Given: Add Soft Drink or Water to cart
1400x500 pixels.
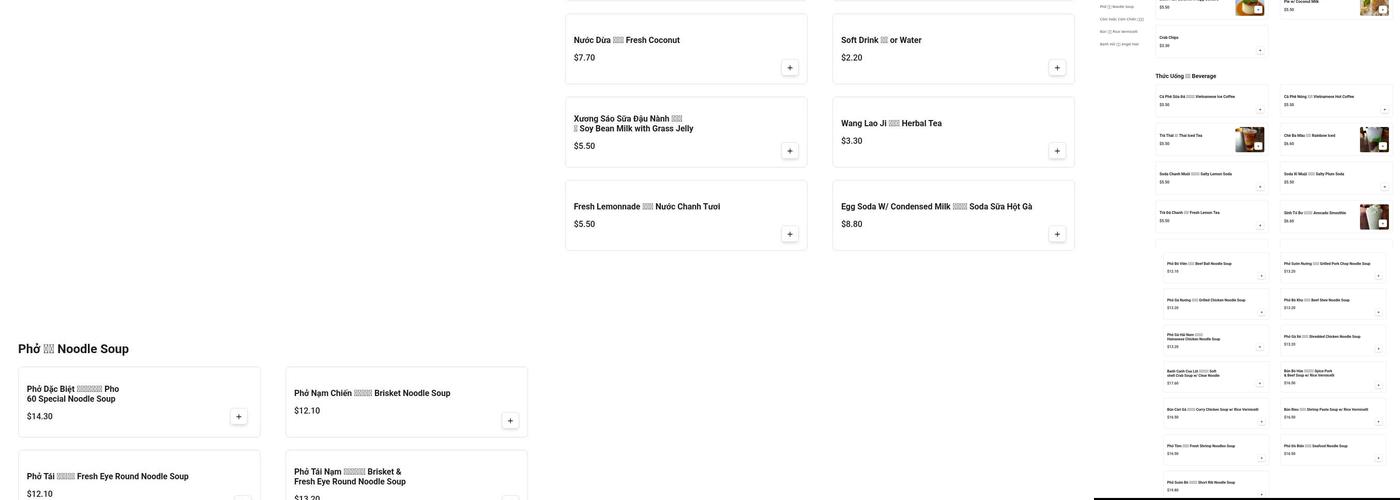Looking at the screenshot, I should (1057, 68).
